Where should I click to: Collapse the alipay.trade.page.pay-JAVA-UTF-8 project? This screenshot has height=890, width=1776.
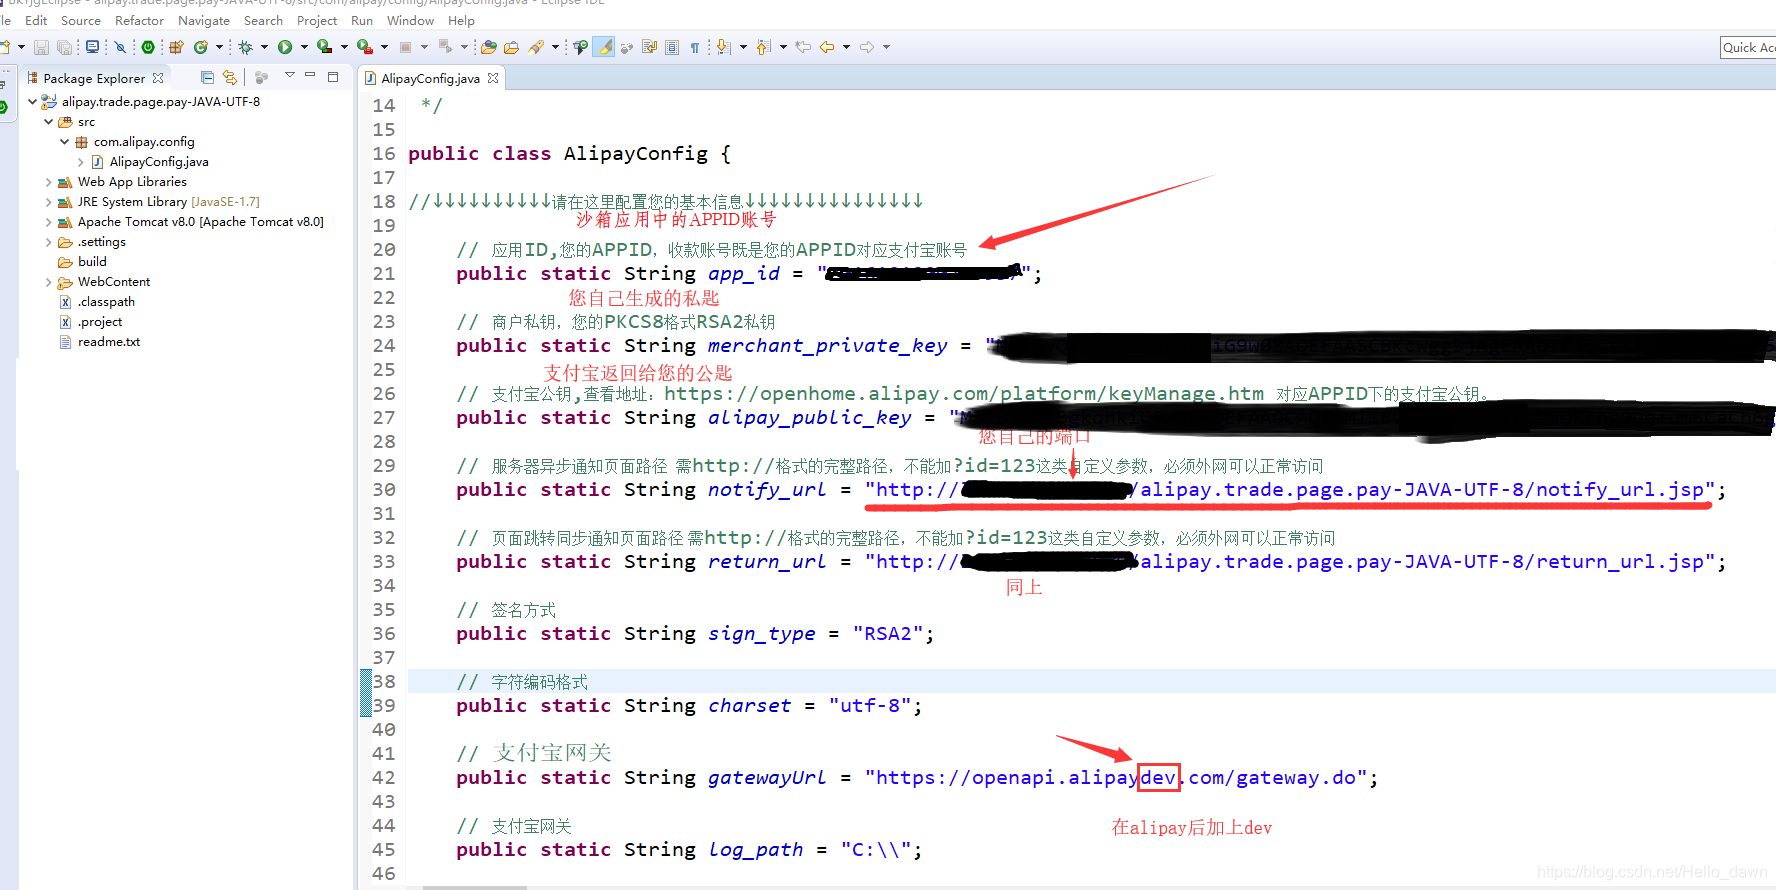click(32, 101)
